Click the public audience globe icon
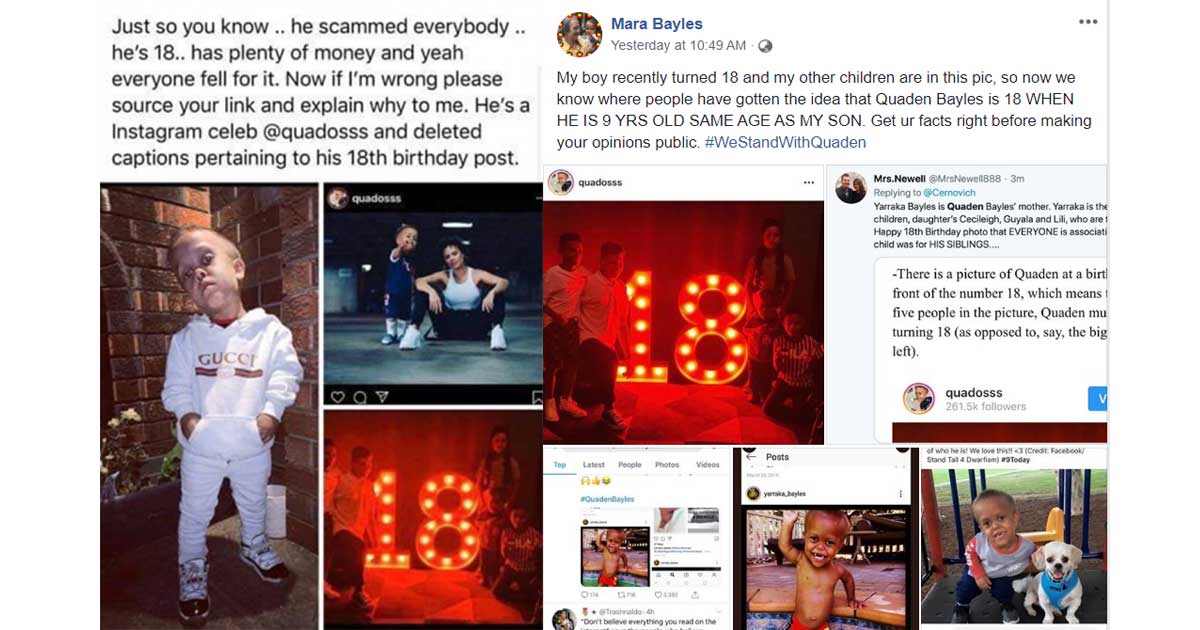 coord(765,46)
